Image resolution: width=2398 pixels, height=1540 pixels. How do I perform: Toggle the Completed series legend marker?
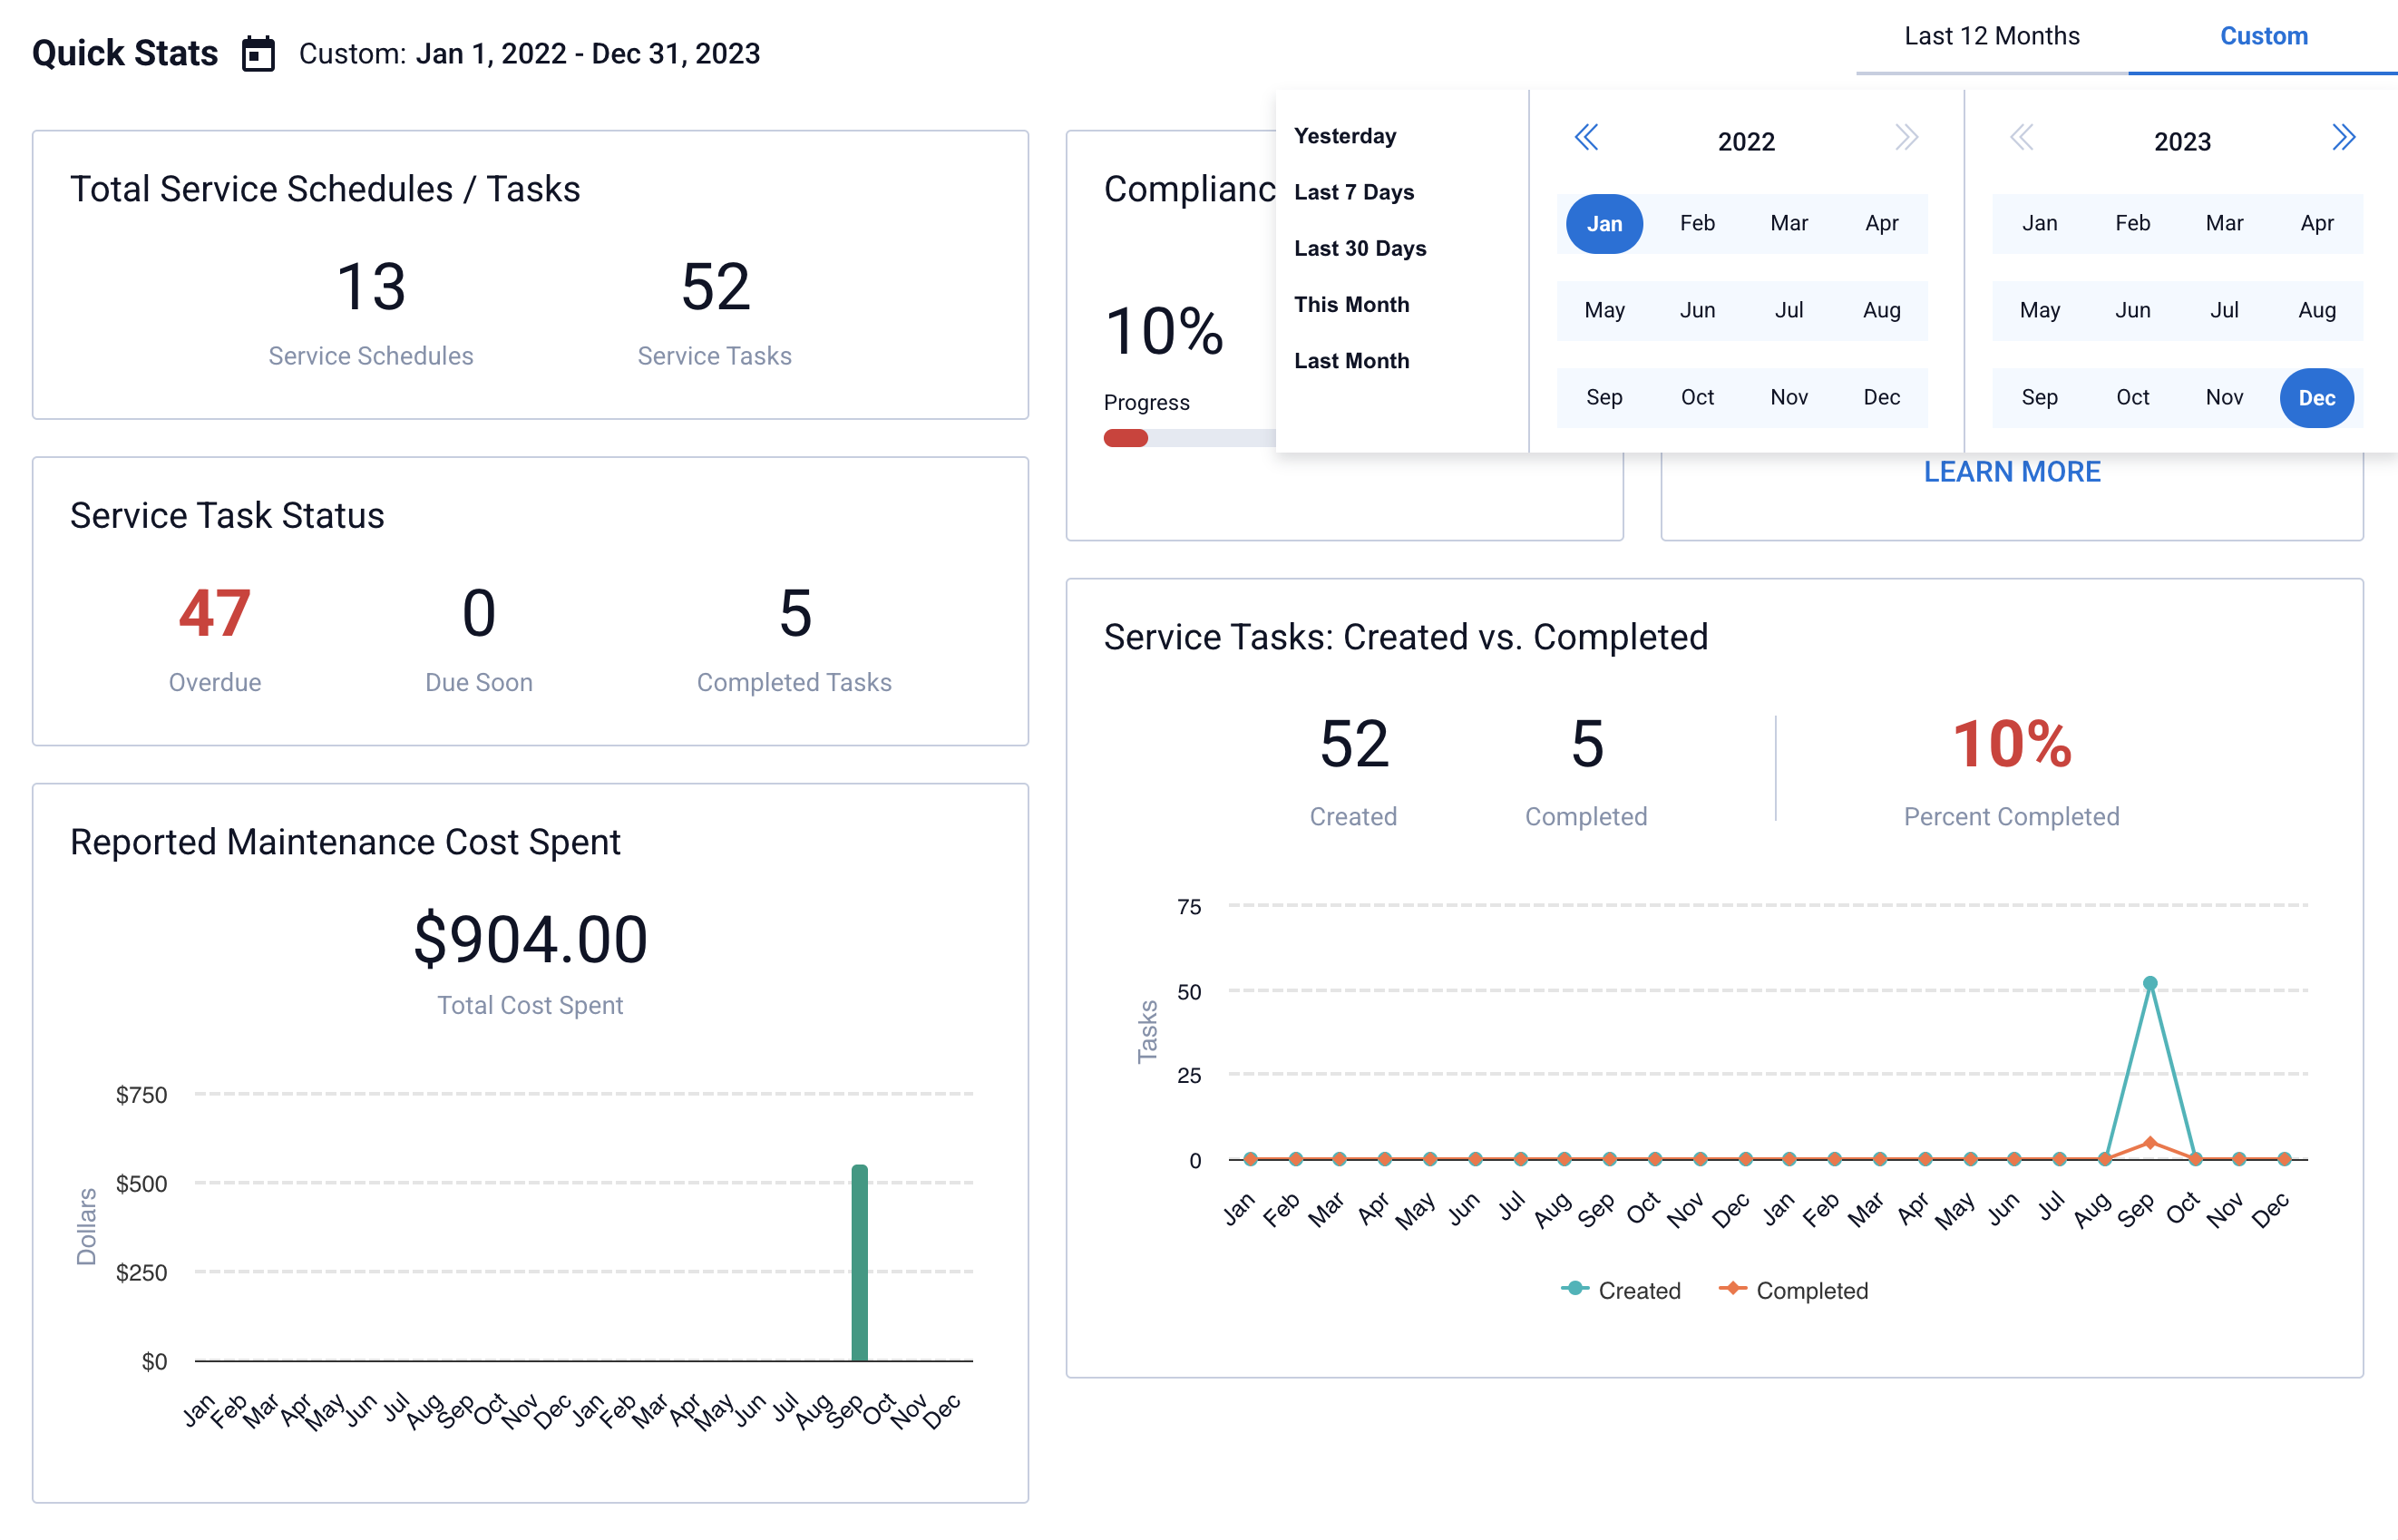click(x=1732, y=1288)
